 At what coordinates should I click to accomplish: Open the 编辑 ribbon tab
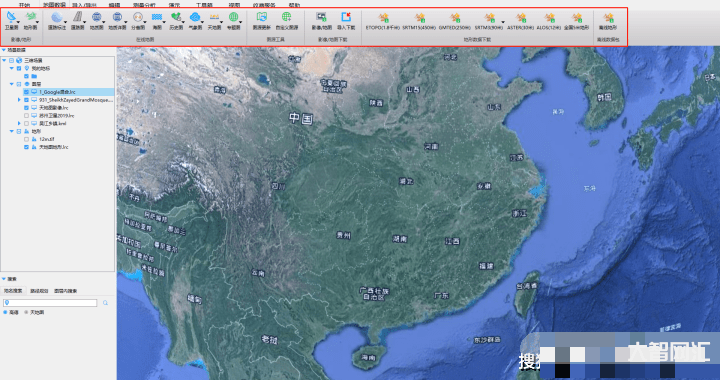(114, 5)
